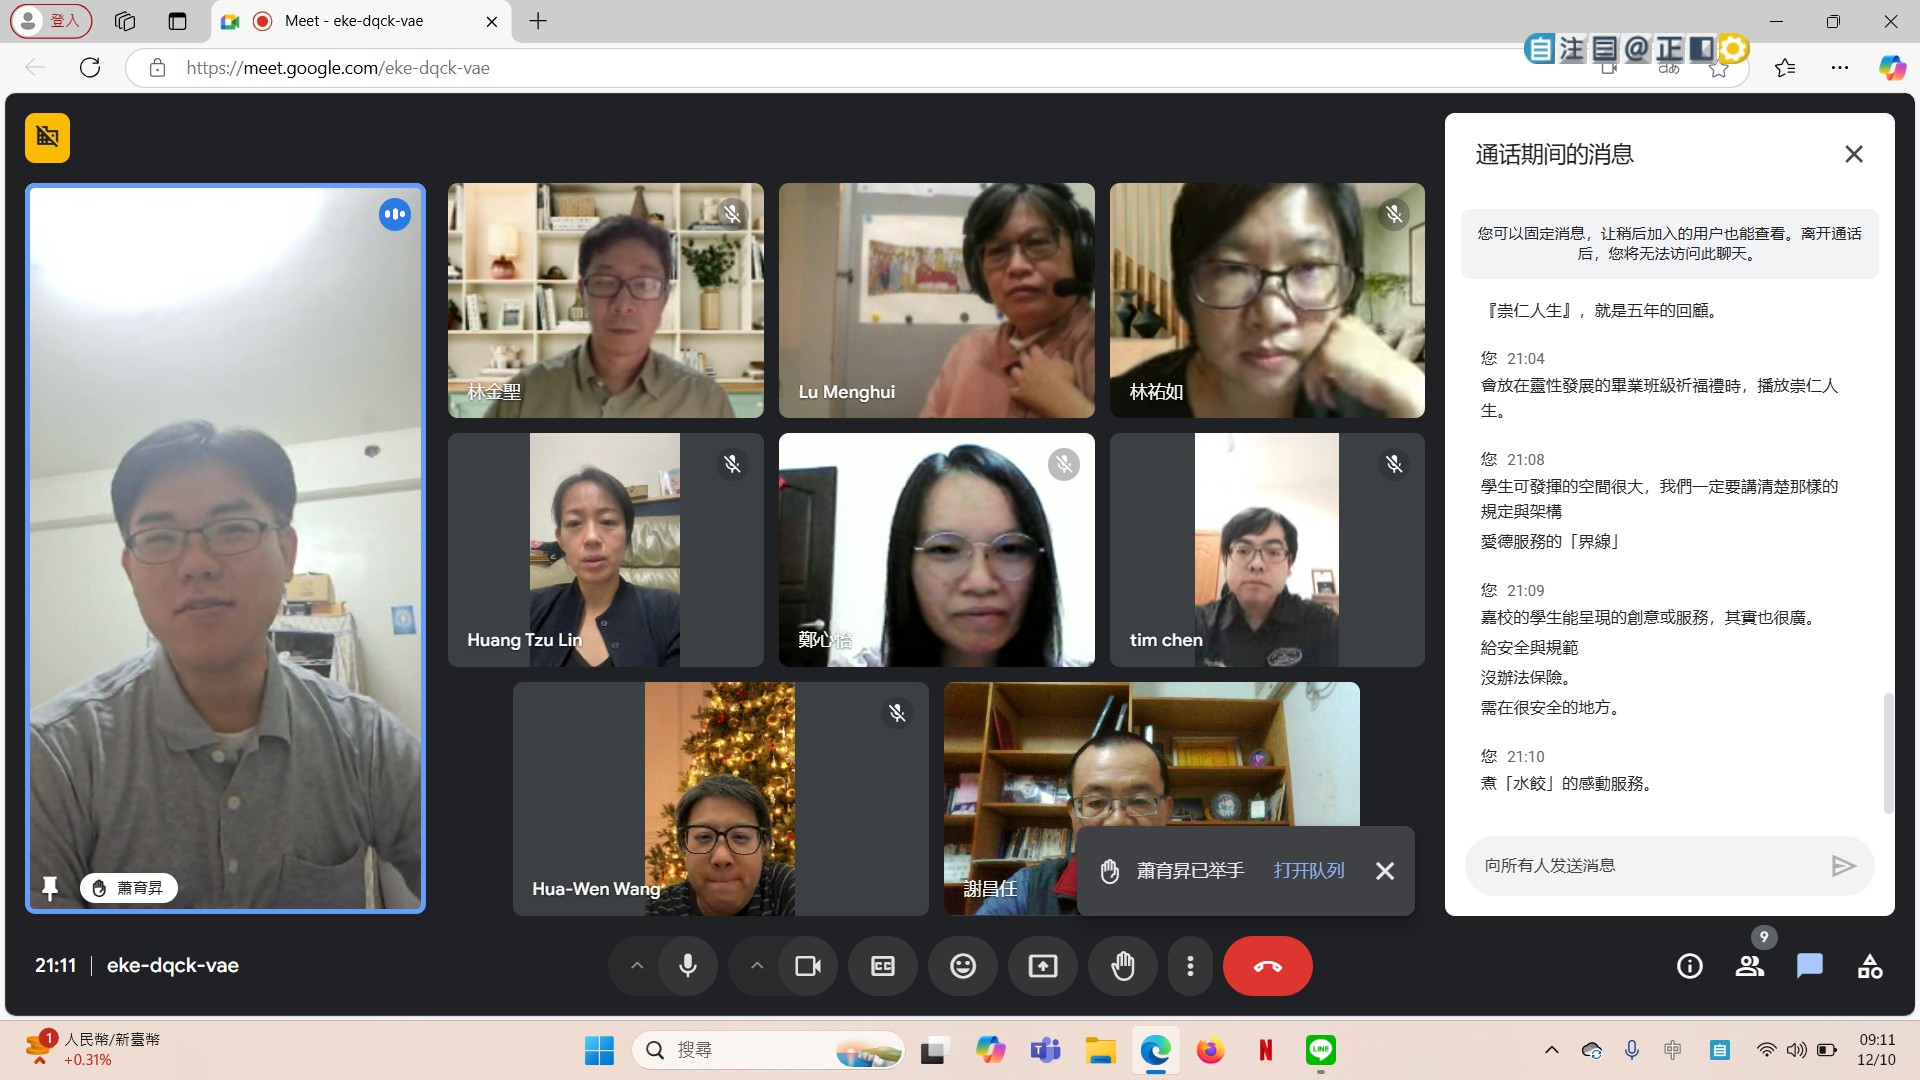The width and height of the screenshot is (1920, 1080).
Task: Select the Huang Tzu Lin video tile
Action: [606, 550]
